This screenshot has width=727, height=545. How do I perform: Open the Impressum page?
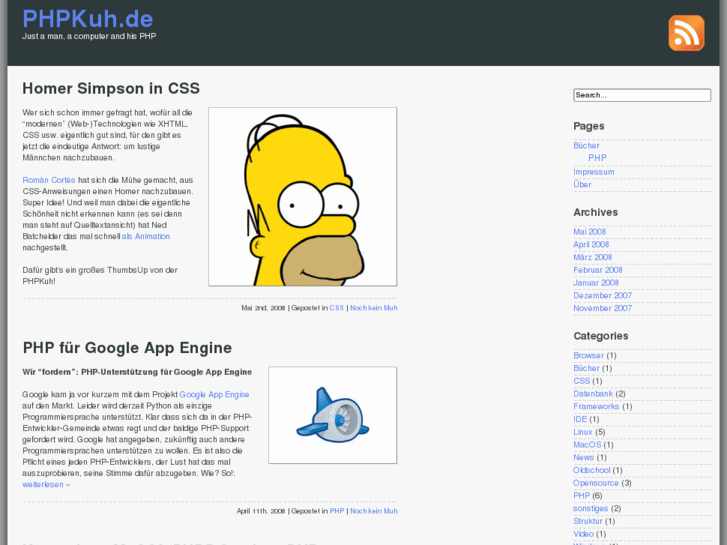(593, 172)
